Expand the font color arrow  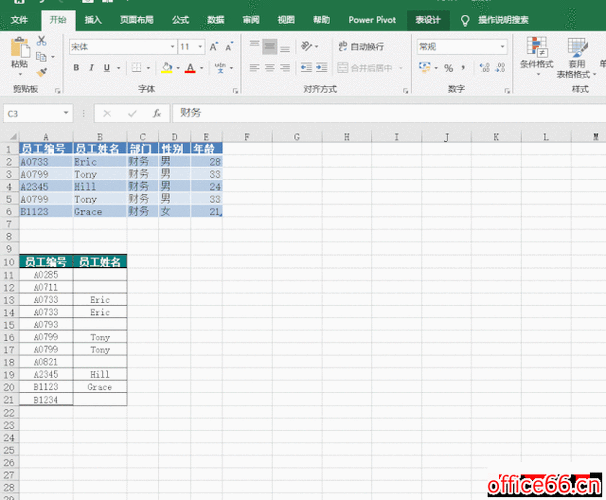pyautogui.click(x=201, y=68)
